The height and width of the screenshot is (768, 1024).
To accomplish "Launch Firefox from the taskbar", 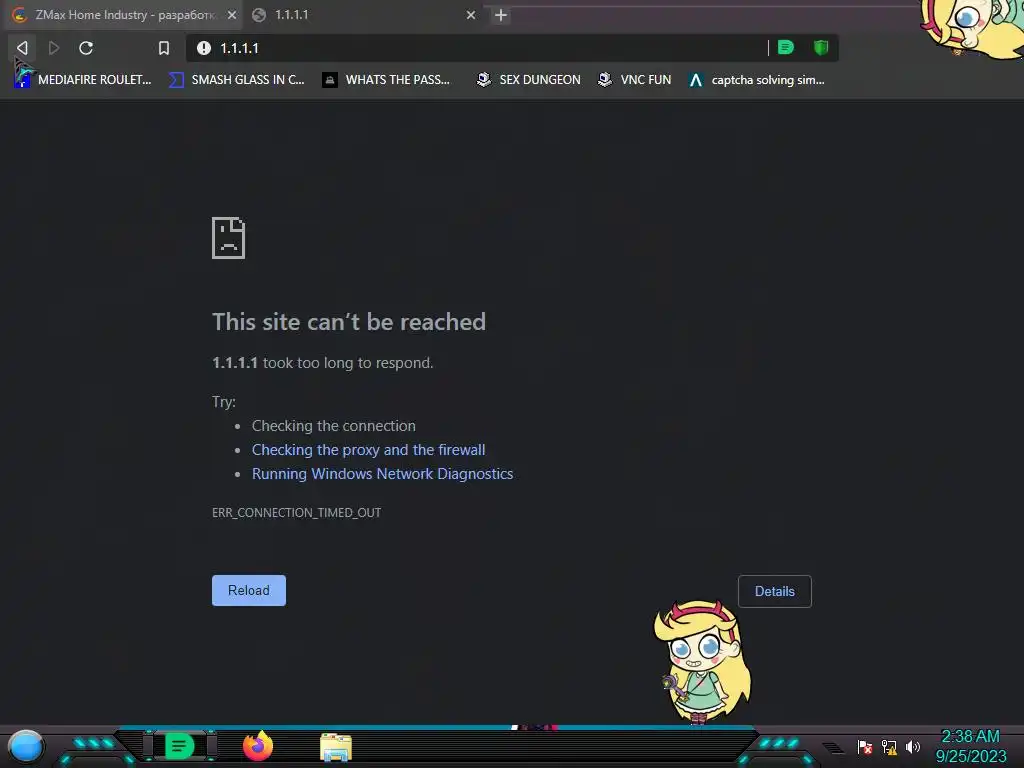I will coord(258,746).
